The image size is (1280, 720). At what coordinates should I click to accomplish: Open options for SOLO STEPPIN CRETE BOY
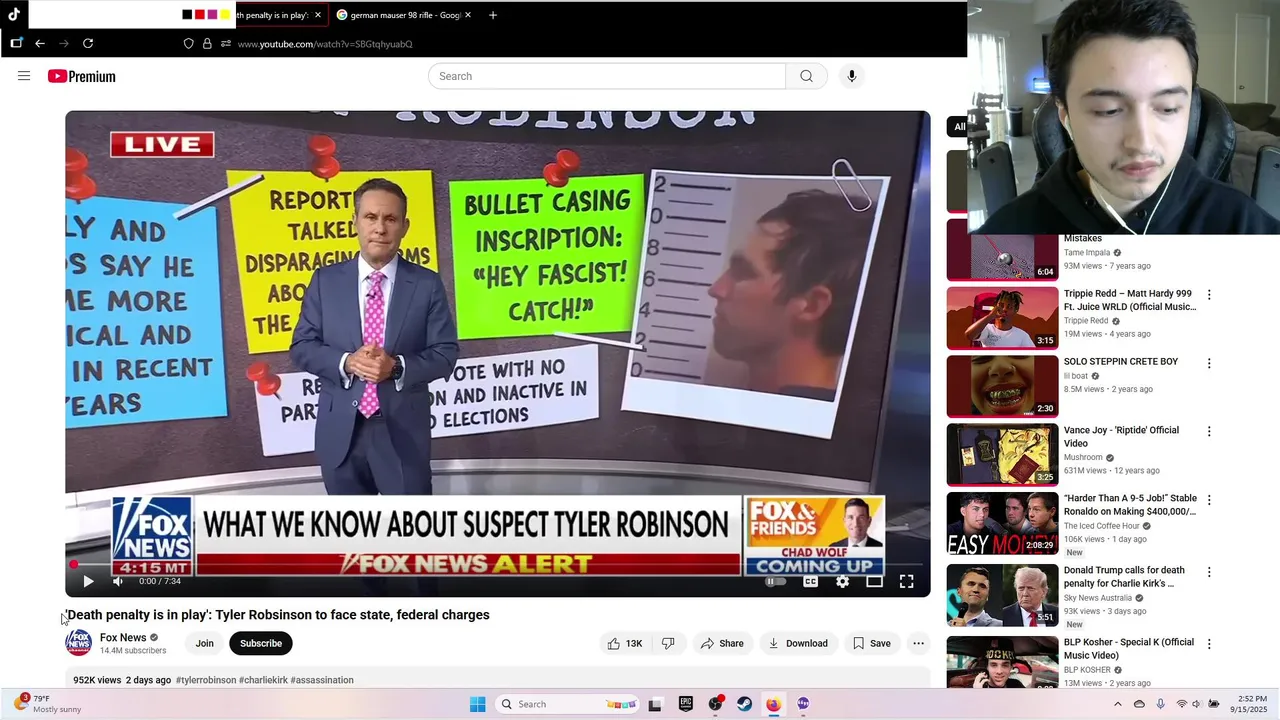[x=1209, y=363]
